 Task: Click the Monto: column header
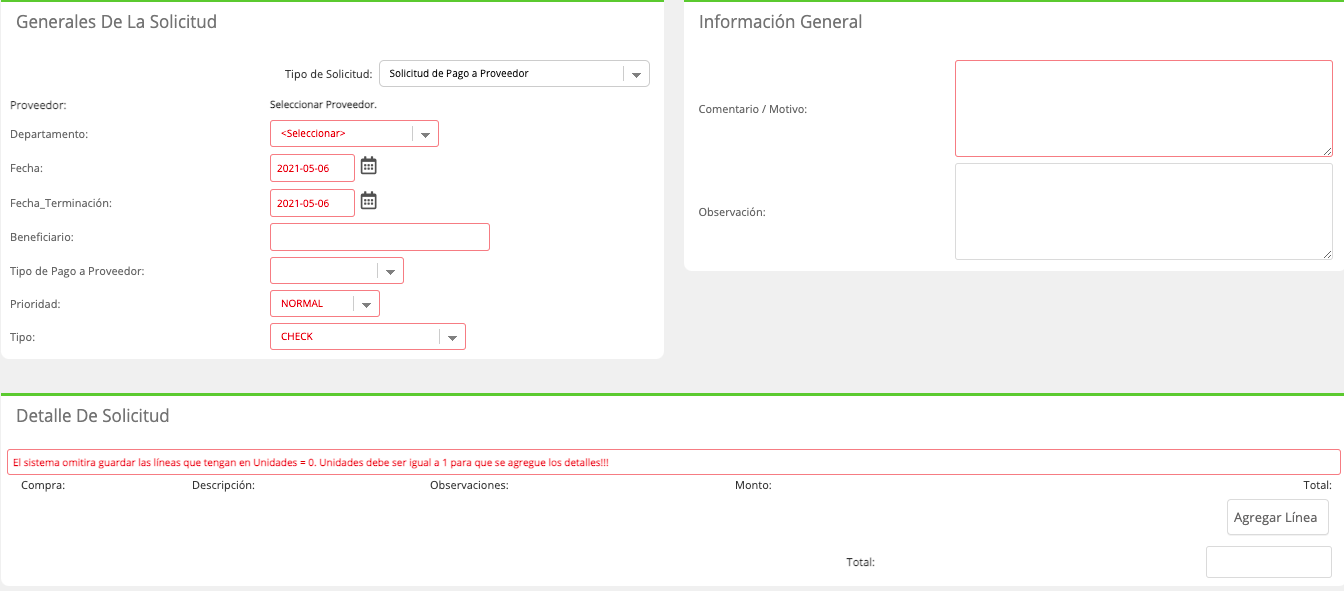pyautogui.click(x=753, y=486)
